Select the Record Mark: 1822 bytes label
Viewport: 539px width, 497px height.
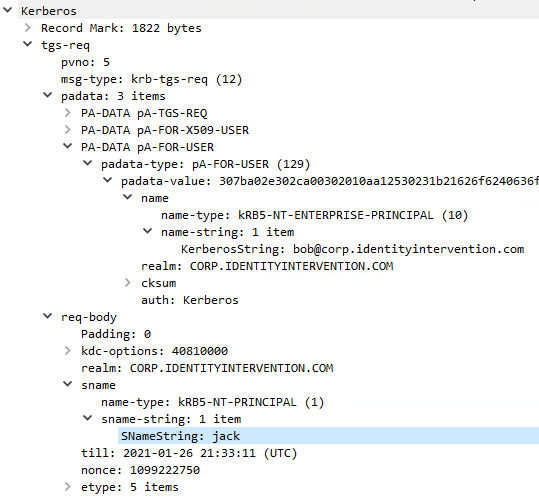(121, 28)
